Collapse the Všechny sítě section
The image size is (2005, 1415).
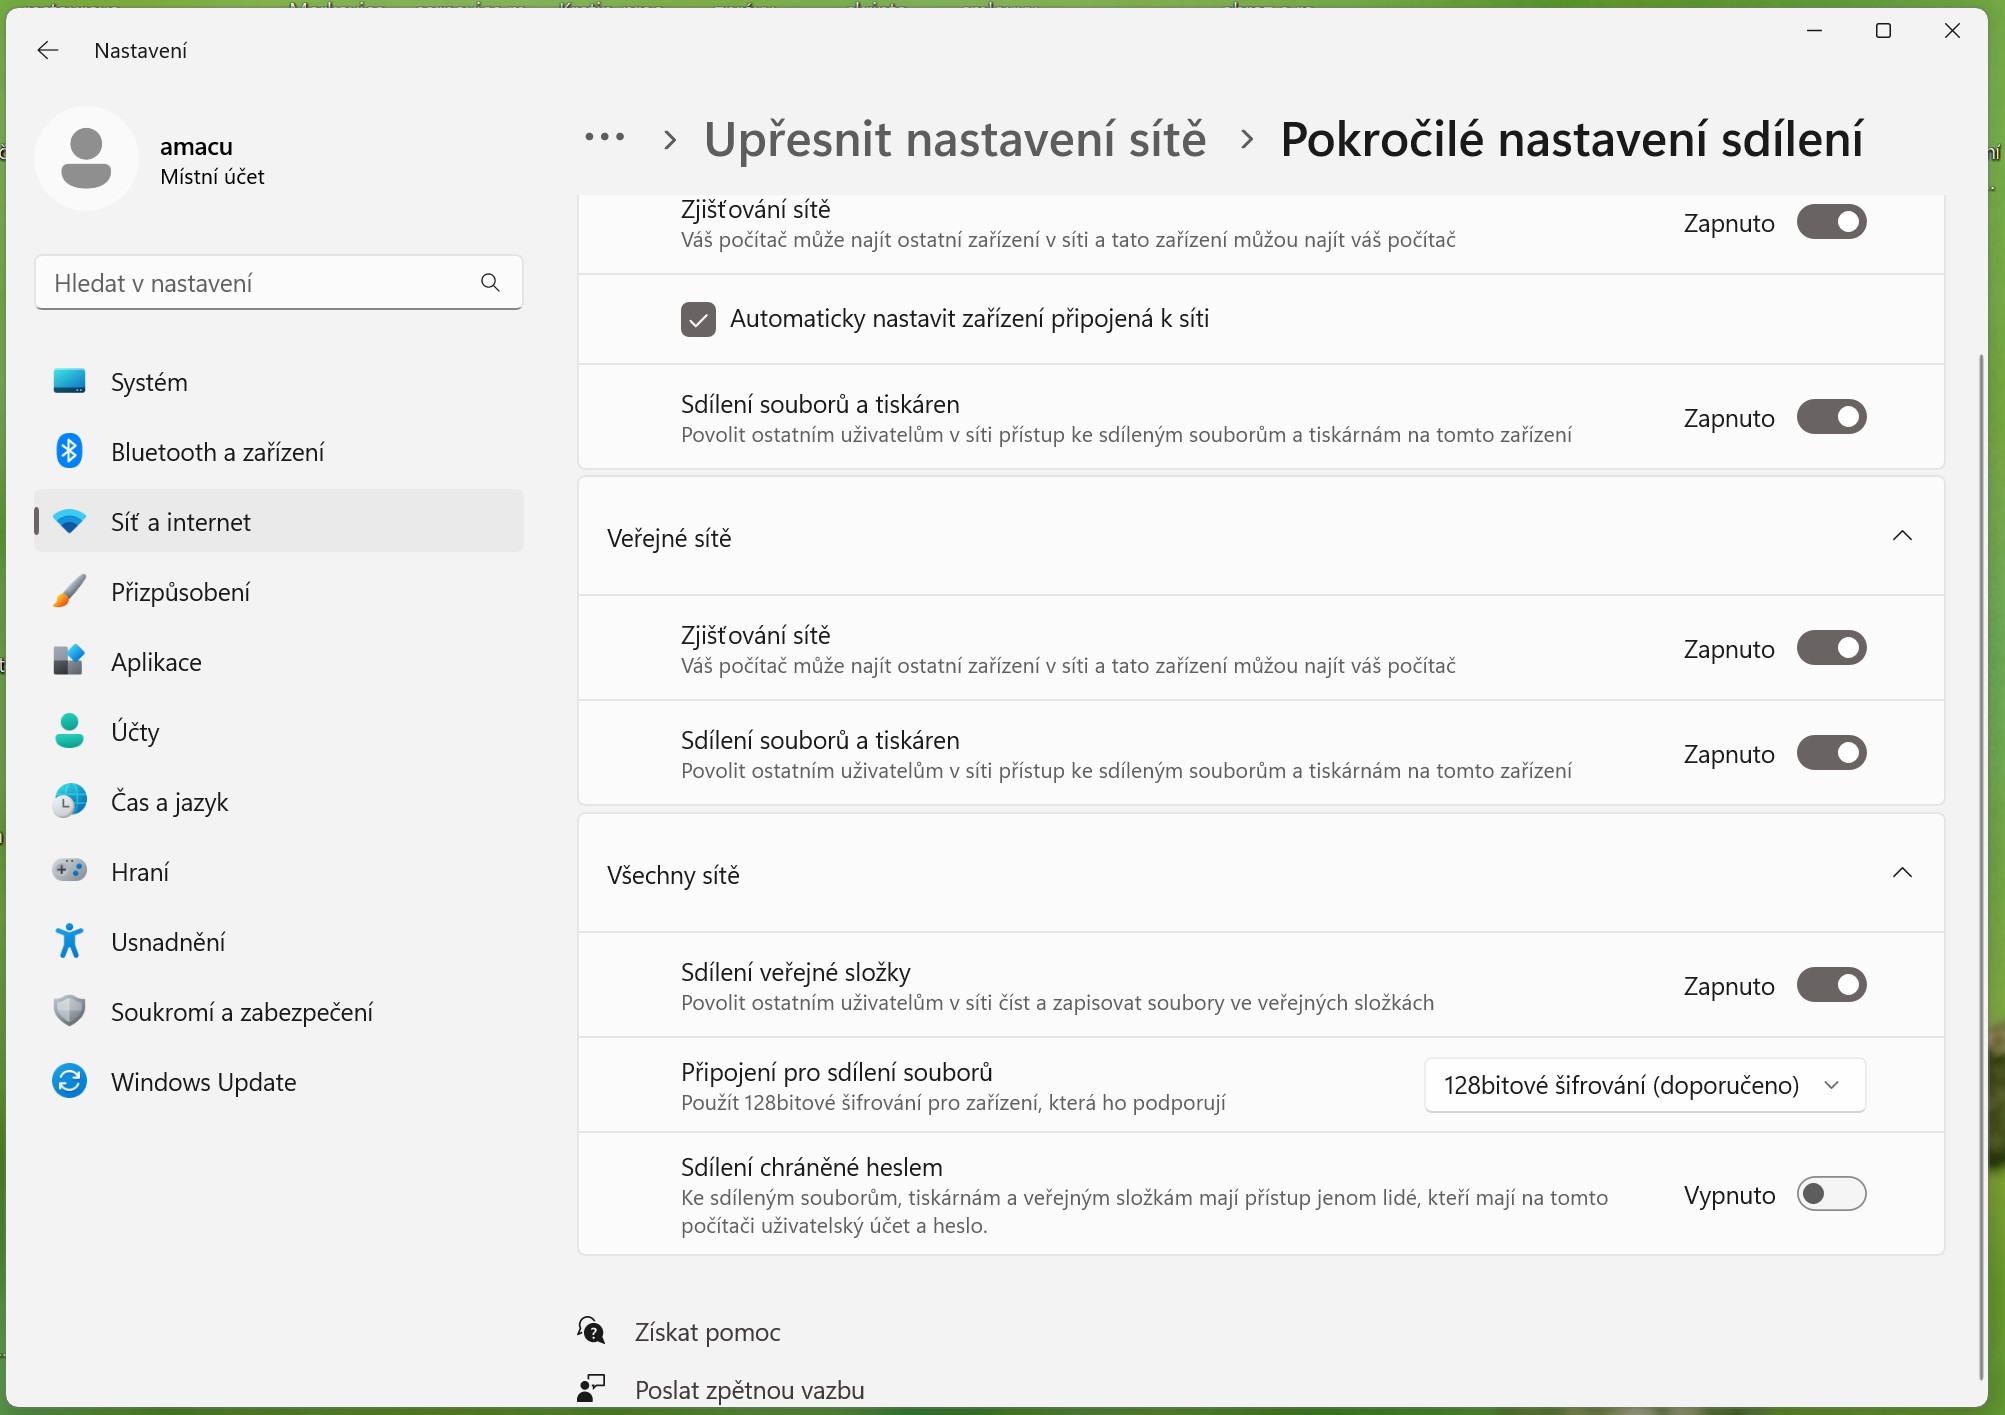point(1902,874)
